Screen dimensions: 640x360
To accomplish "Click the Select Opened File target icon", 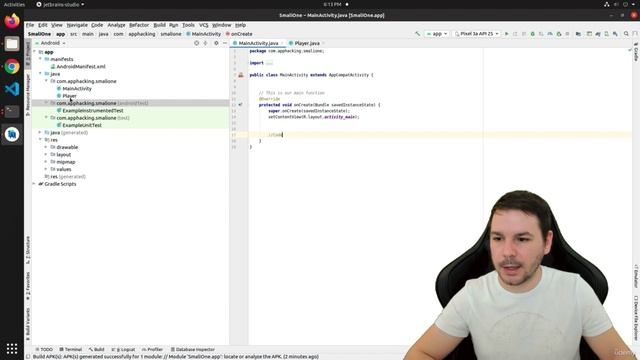I will point(196,43).
